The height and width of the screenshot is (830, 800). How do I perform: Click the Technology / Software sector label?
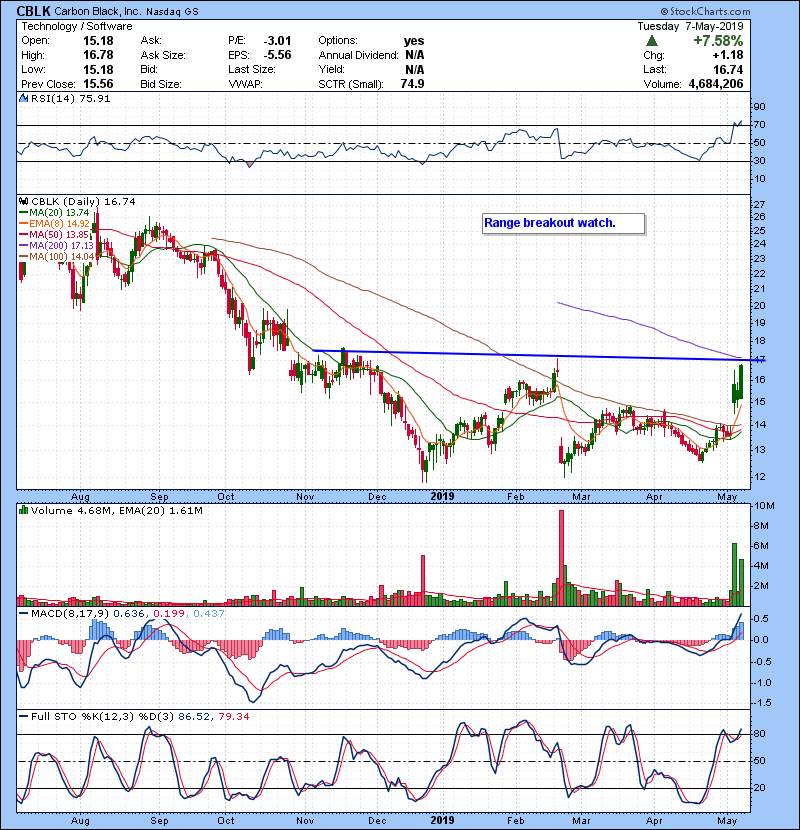[x=77, y=26]
